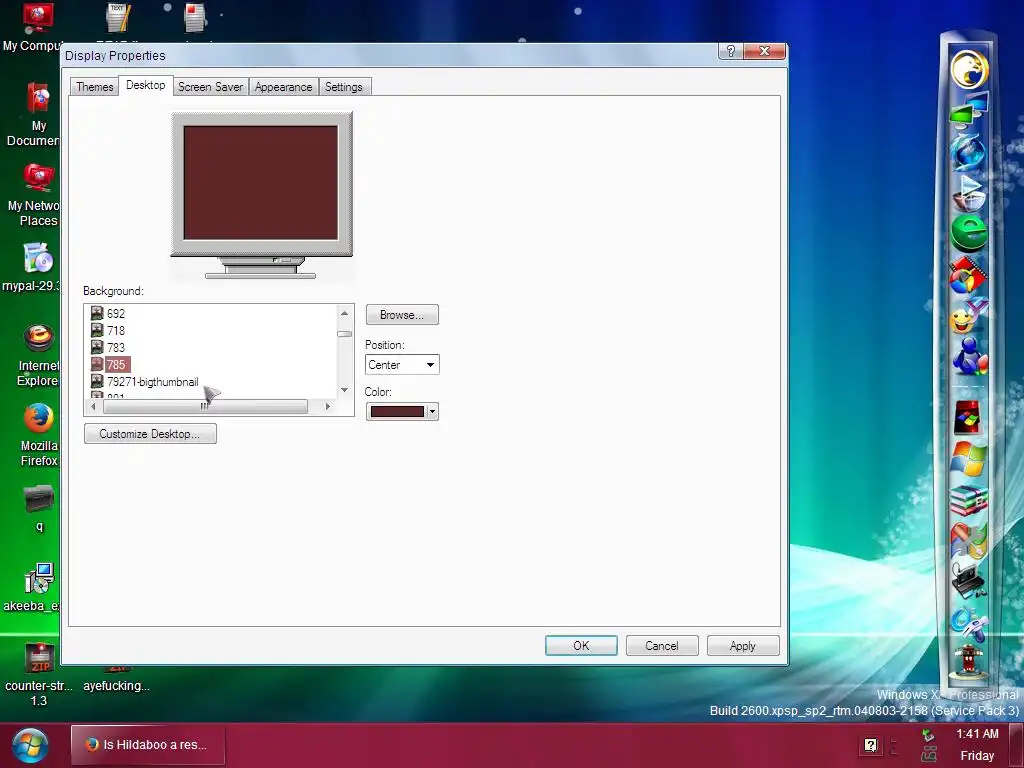Click the dark maroon color swatch
Image resolution: width=1024 pixels, height=768 pixels.
(397, 411)
